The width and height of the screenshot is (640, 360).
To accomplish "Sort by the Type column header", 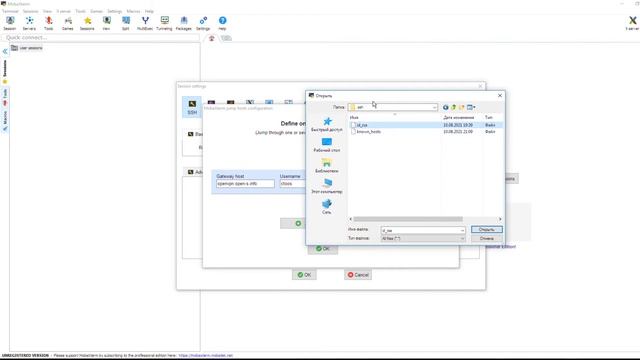I will click(x=489, y=118).
